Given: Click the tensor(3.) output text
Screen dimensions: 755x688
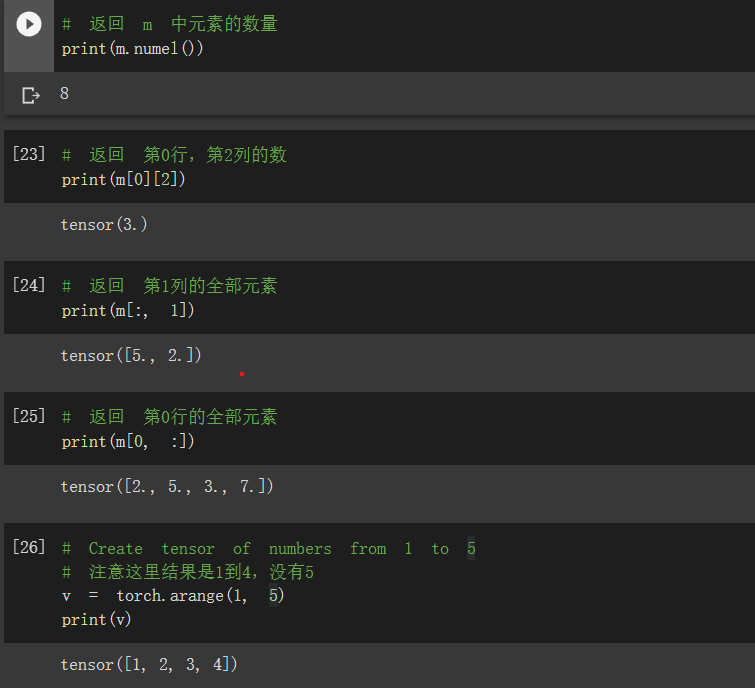Looking at the screenshot, I should [x=104, y=225].
